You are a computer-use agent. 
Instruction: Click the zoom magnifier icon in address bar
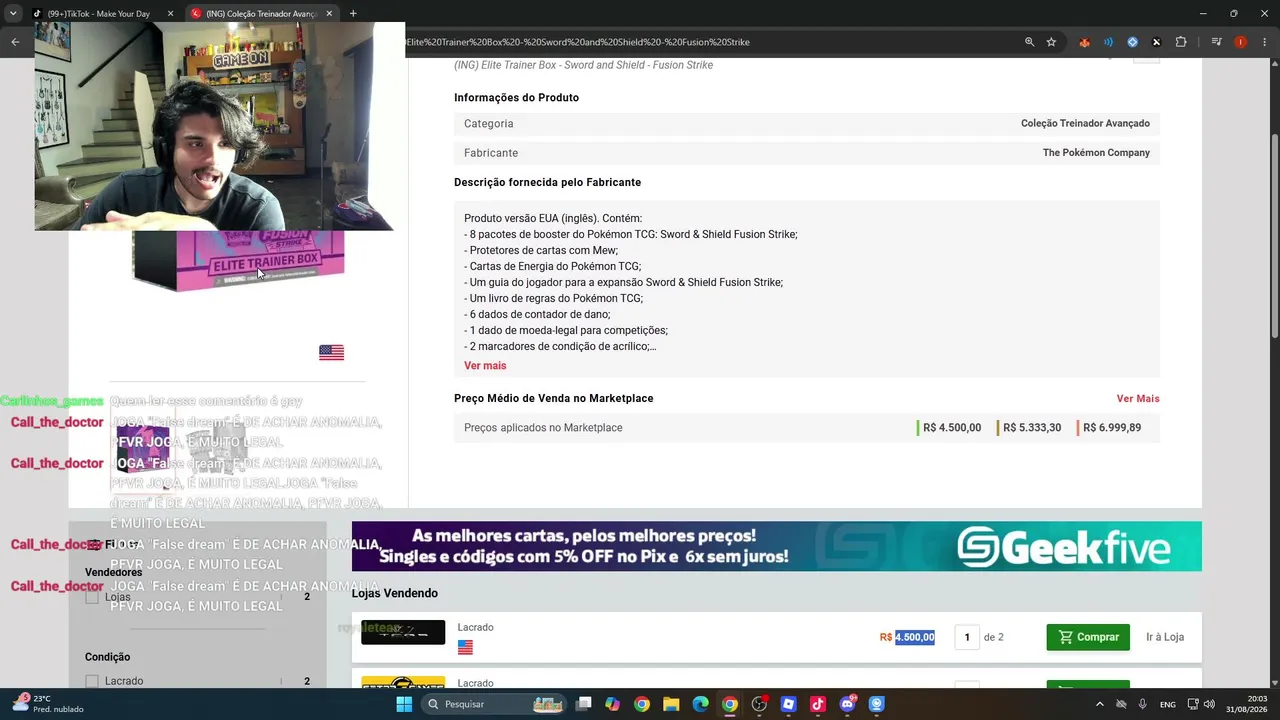(1029, 42)
